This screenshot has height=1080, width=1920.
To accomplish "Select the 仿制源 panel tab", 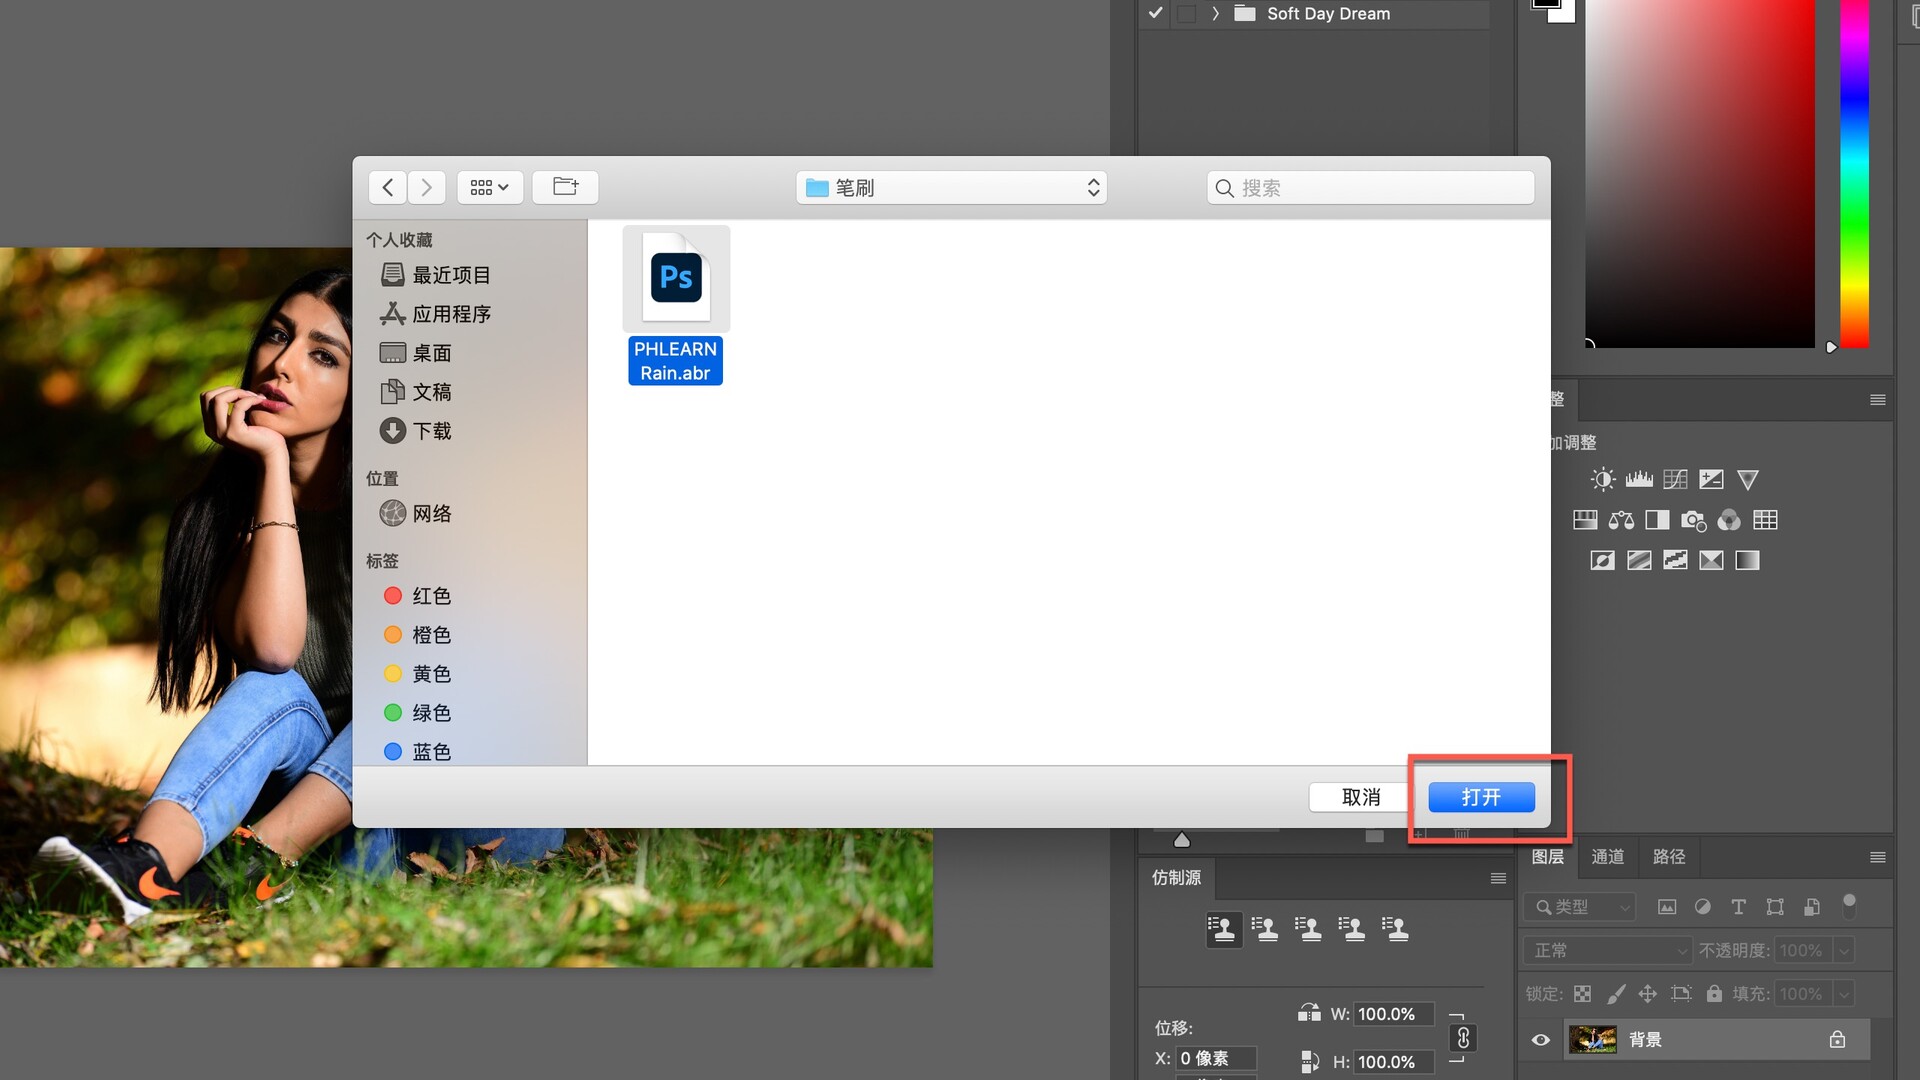I will coord(1176,878).
